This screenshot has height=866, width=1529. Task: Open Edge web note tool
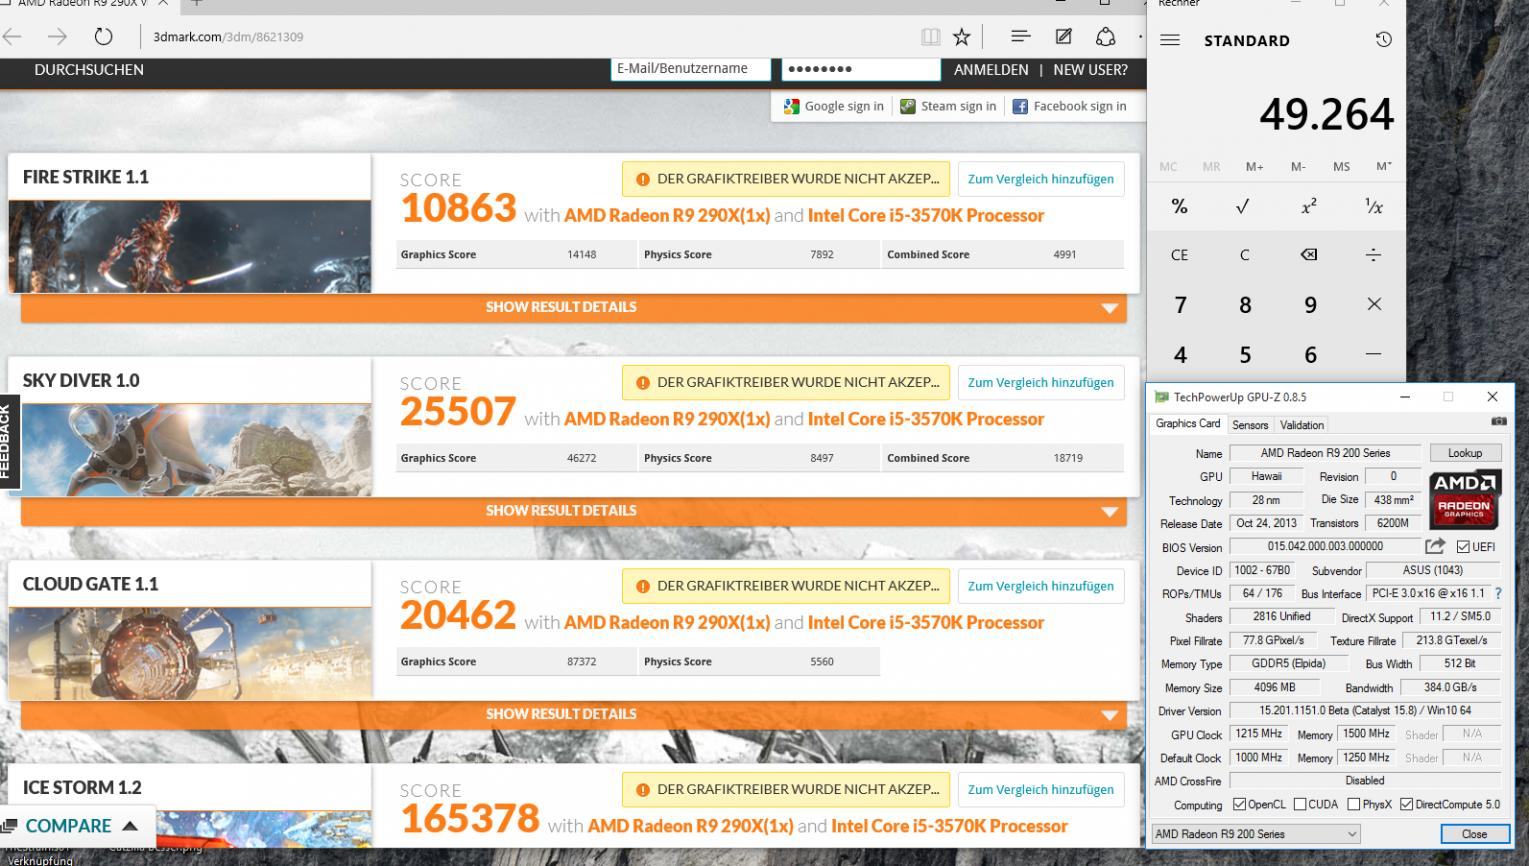coord(1063,37)
